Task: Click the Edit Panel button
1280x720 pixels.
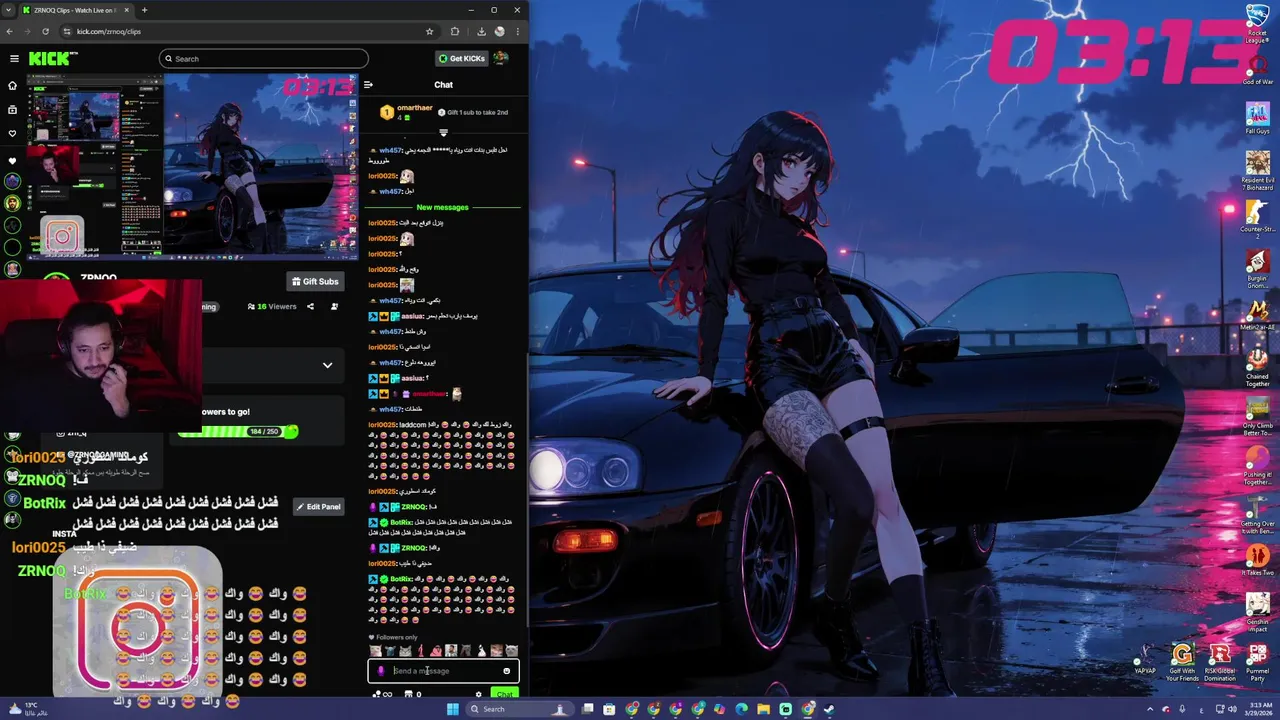Action: click(x=318, y=507)
